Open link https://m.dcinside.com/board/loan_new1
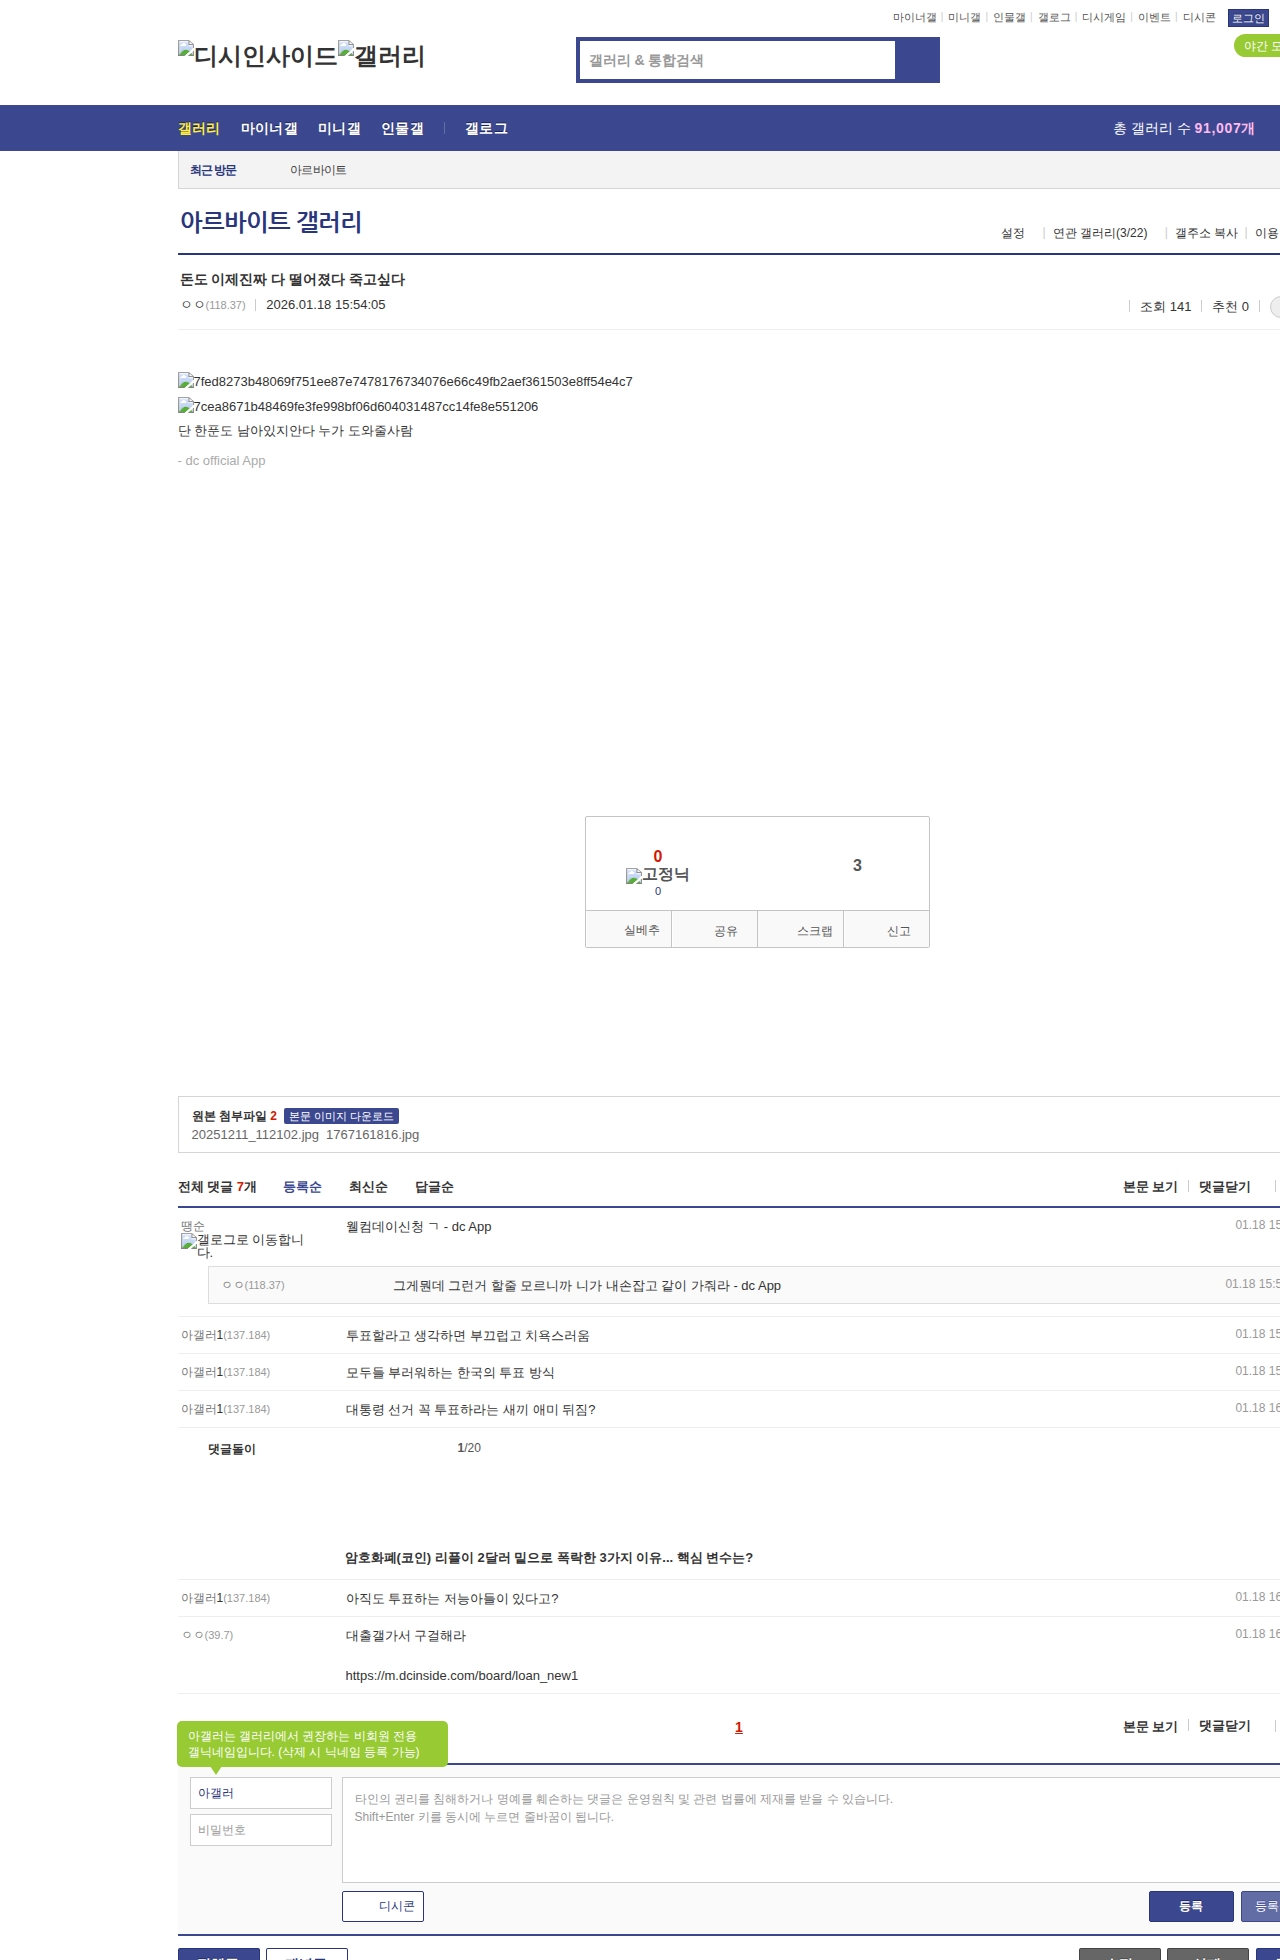The width and height of the screenshot is (1280, 1960). click(462, 1676)
